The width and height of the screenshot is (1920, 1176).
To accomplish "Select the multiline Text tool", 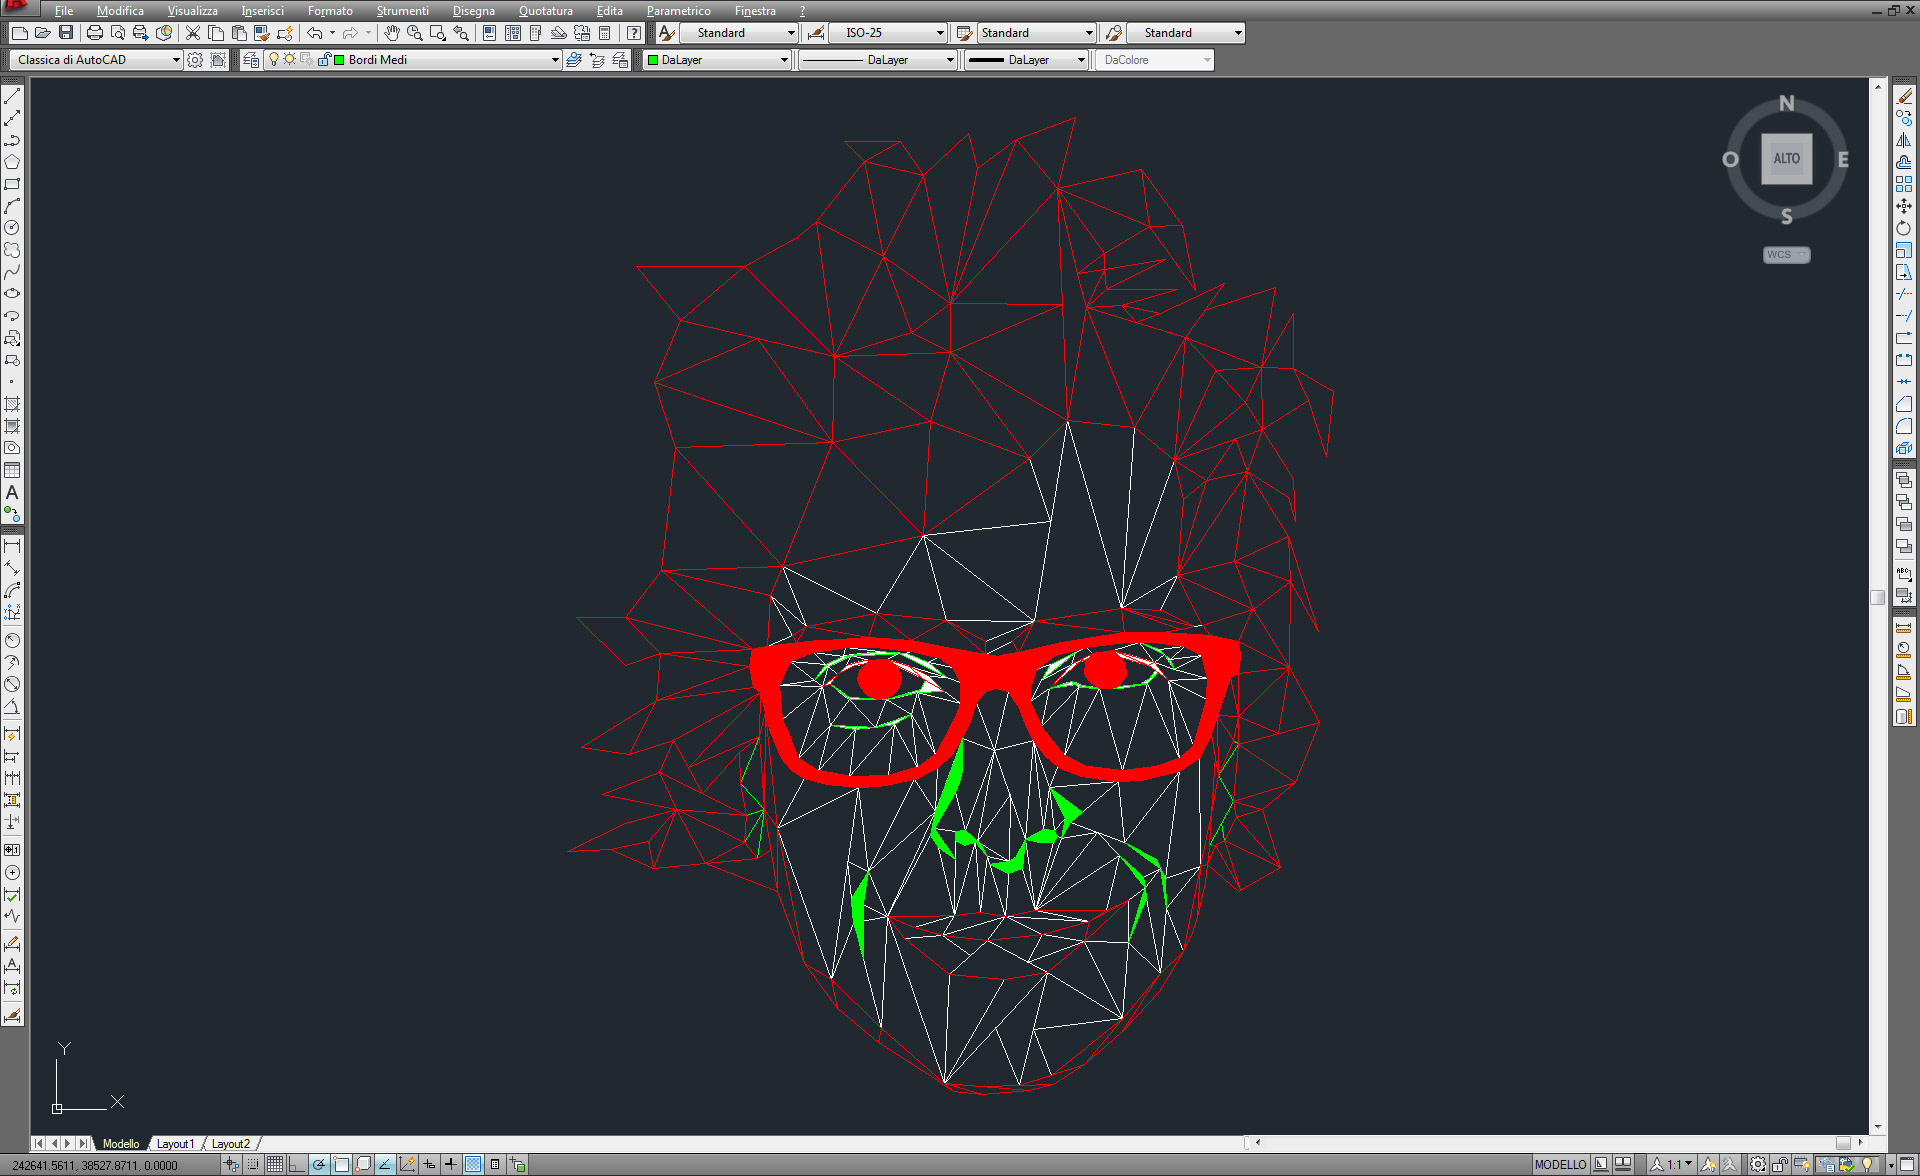I will (x=12, y=492).
